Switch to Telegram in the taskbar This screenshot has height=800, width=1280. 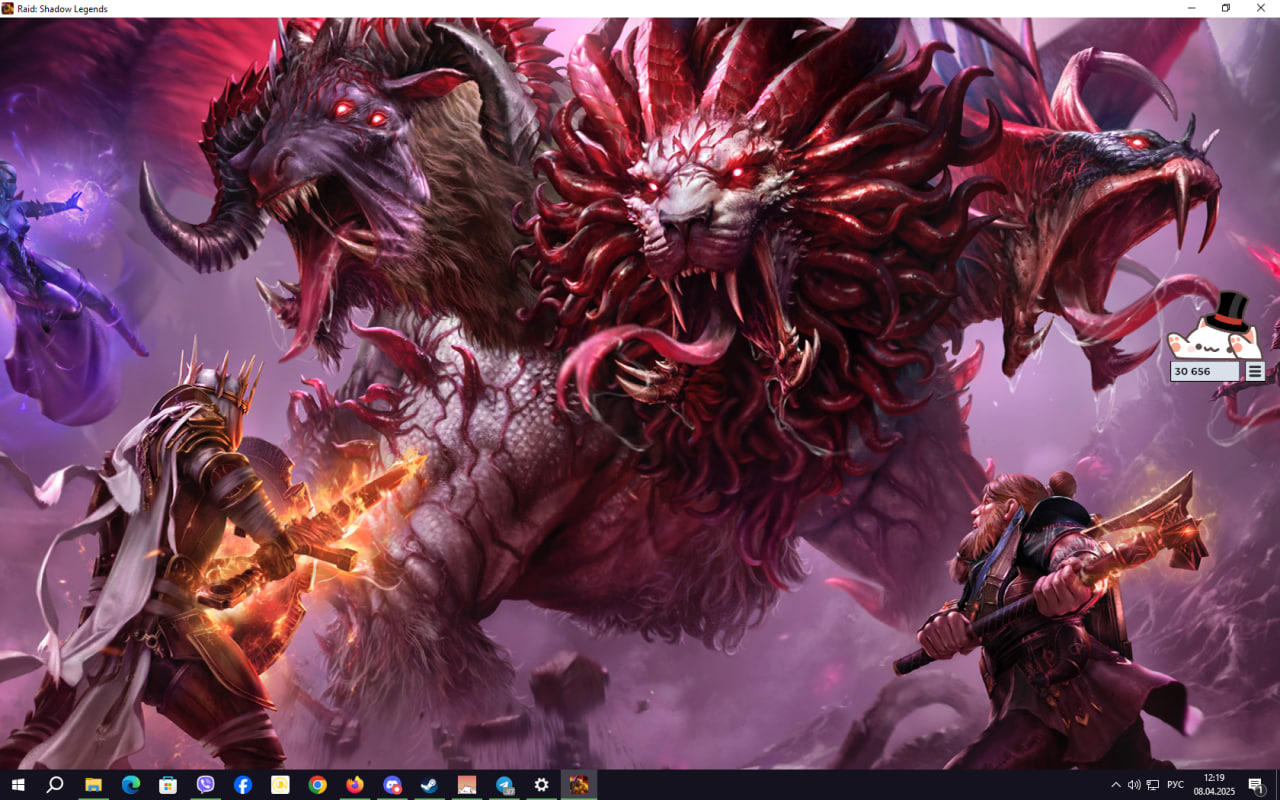(504, 785)
